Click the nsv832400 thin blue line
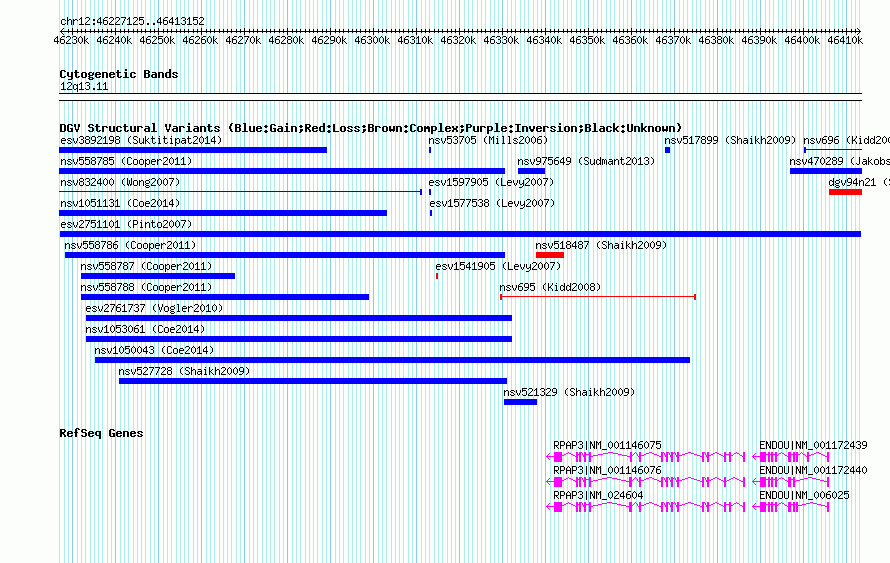Image resolution: width=890 pixels, height=563 pixels. (240, 192)
